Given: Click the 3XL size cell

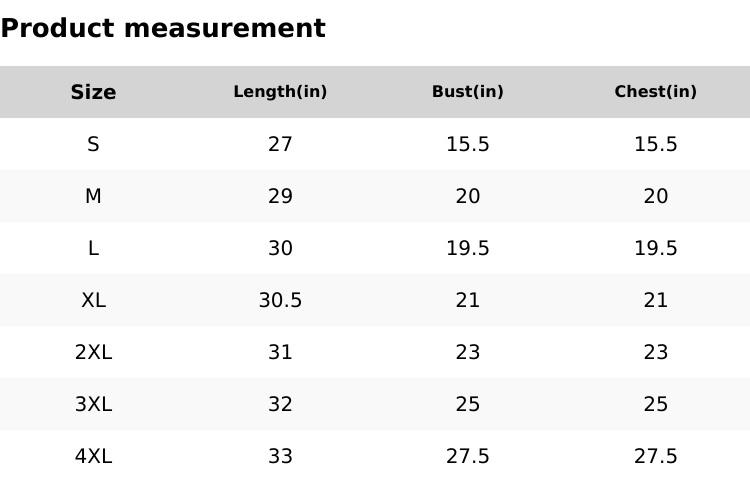Looking at the screenshot, I should [x=93, y=404].
